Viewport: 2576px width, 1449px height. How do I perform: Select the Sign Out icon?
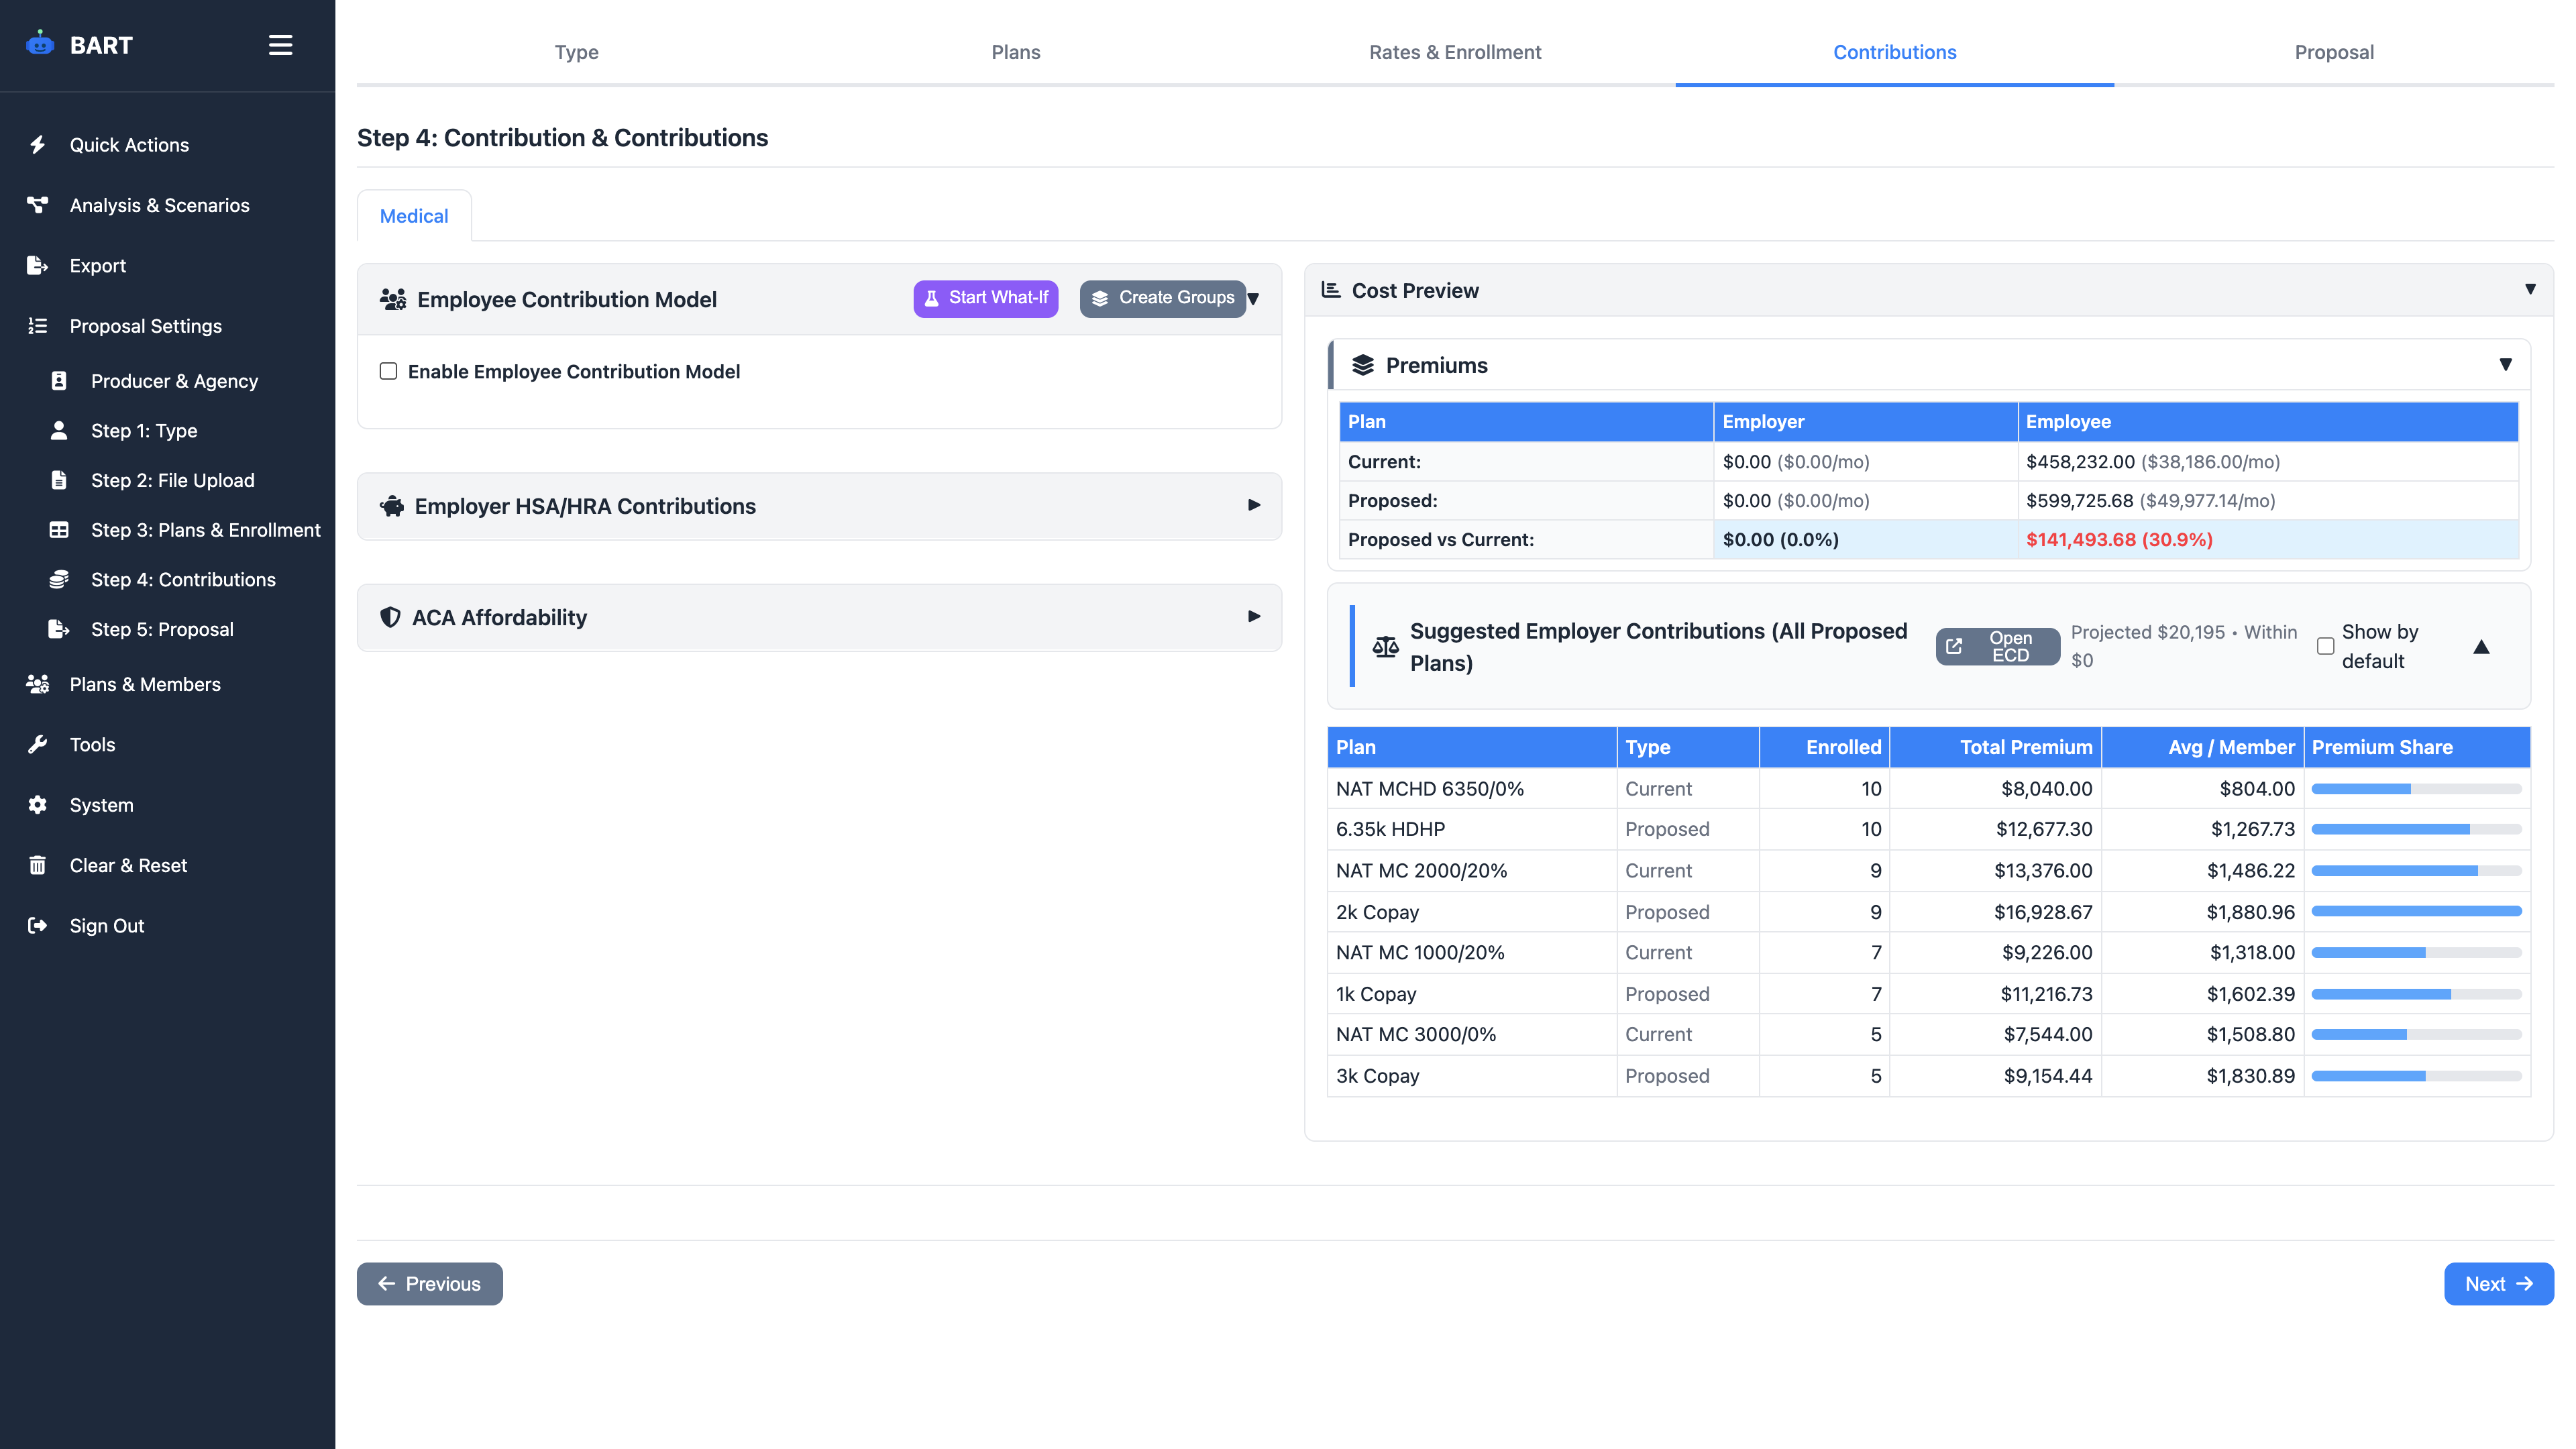click(x=37, y=925)
